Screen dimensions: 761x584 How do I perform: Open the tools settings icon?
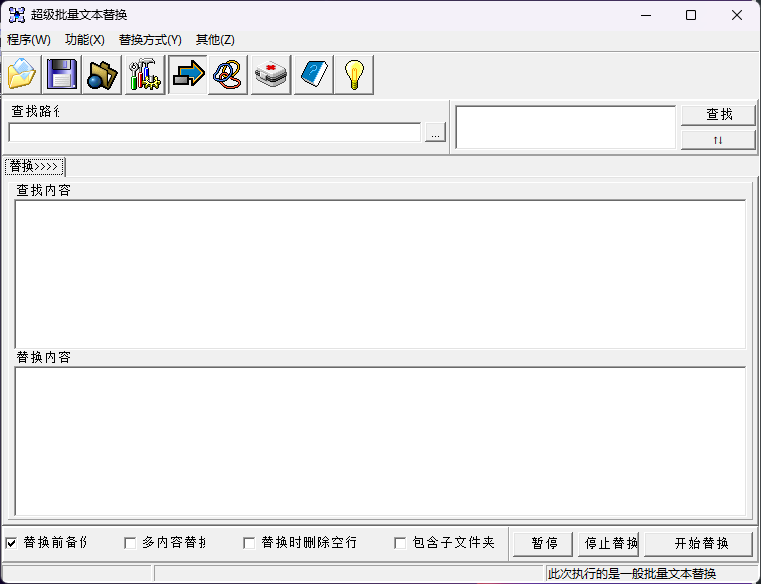[x=144, y=75]
